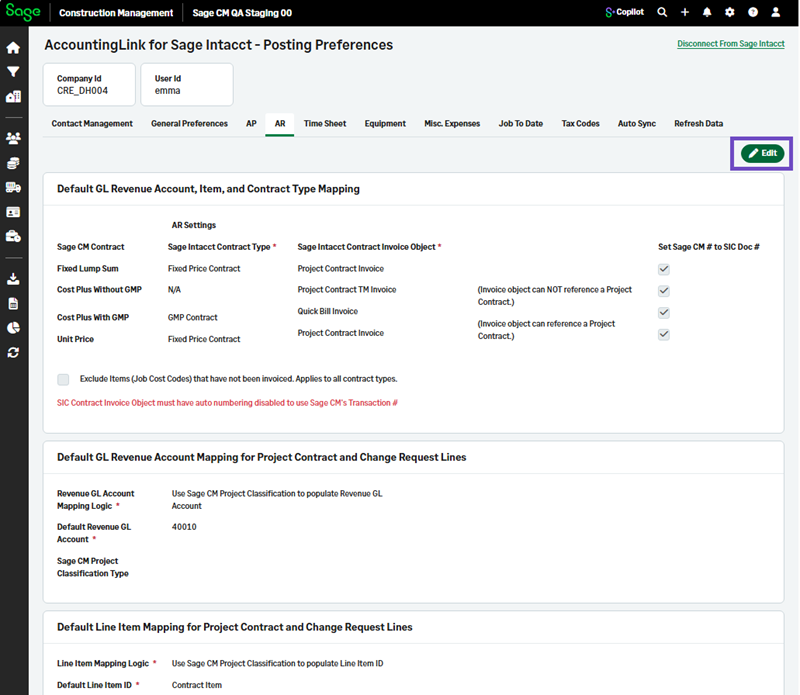The image size is (800, 695).
Task: Open the Refresh Data tab
Action: 698,123
